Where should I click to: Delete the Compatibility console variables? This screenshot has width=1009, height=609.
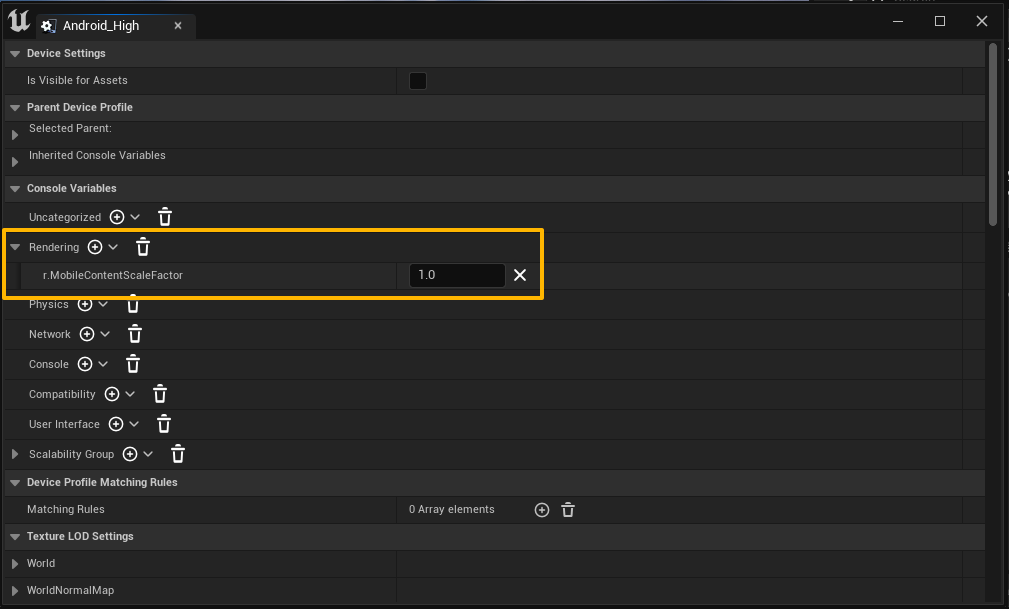160,394
